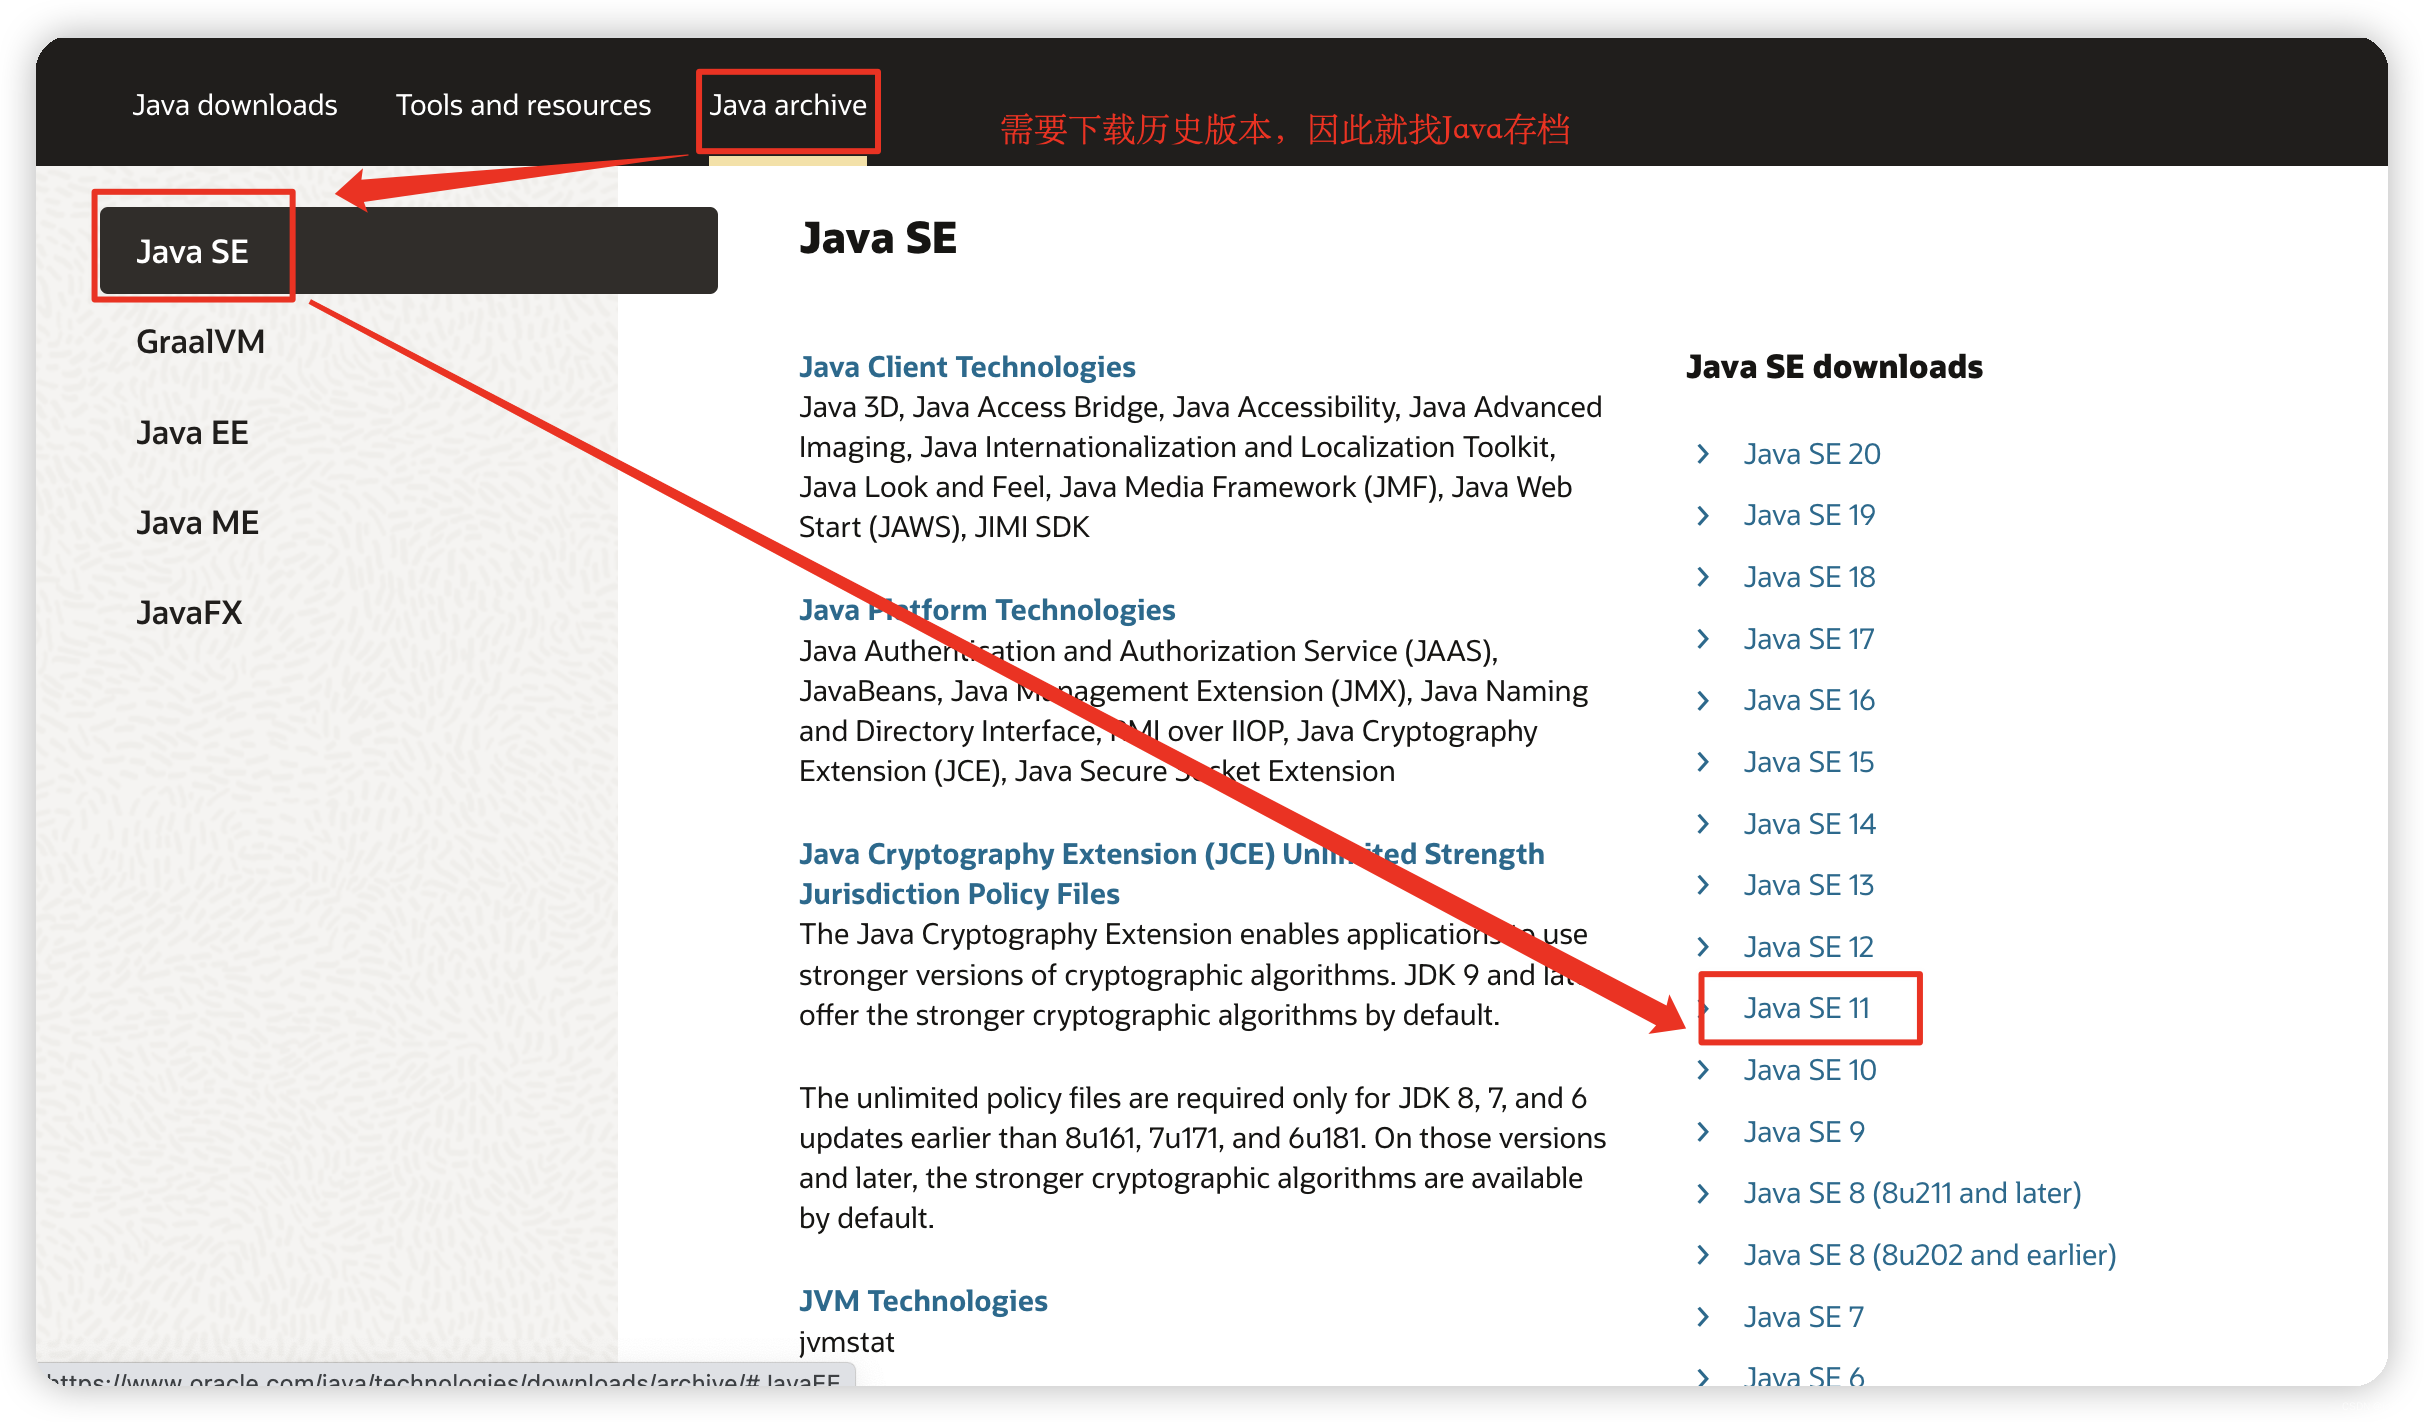Click the chevron beside Java SE 8 (8u211 and later)
Viewport: 2424px width, 1422px height.
click(x=1703, y=1193)
